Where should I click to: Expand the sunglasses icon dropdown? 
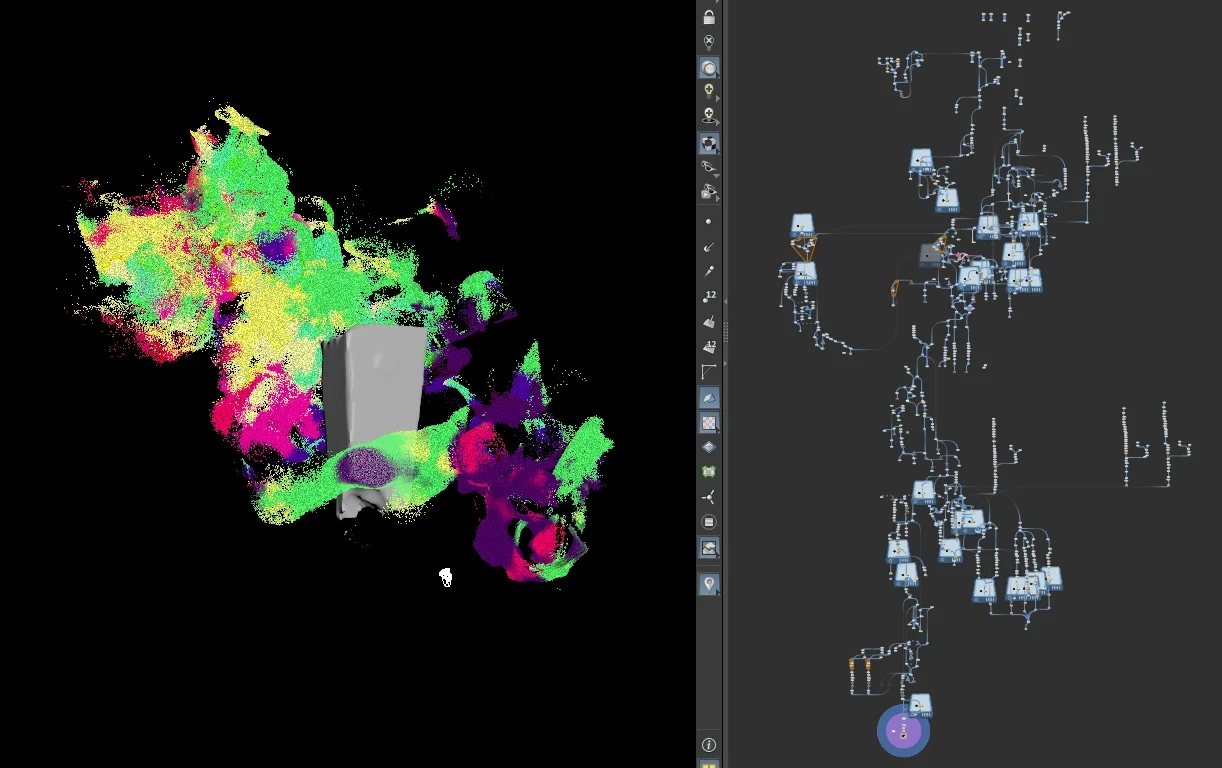tap(718, 174)
